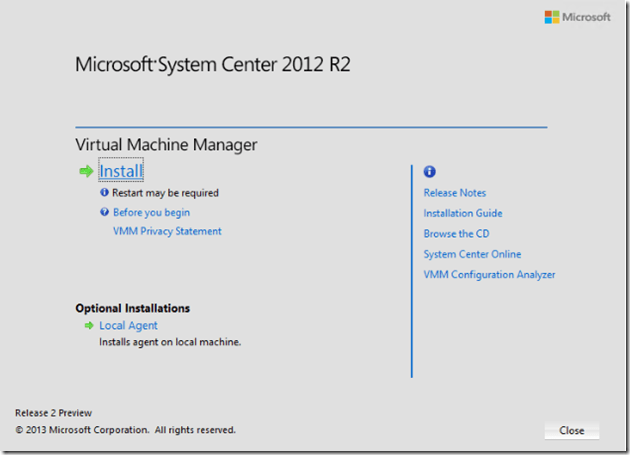Click the Optional Installations heading
Screen dimensions: 630x455
click(x=132, y=308)
